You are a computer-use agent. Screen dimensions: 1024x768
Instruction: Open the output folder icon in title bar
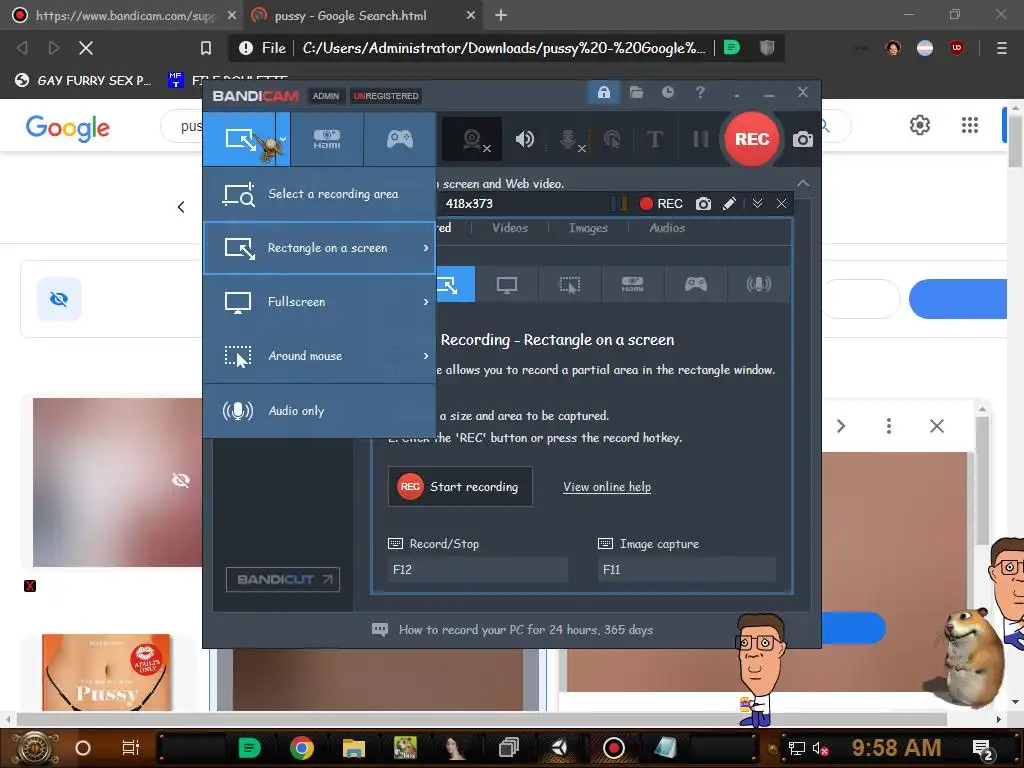636,93
